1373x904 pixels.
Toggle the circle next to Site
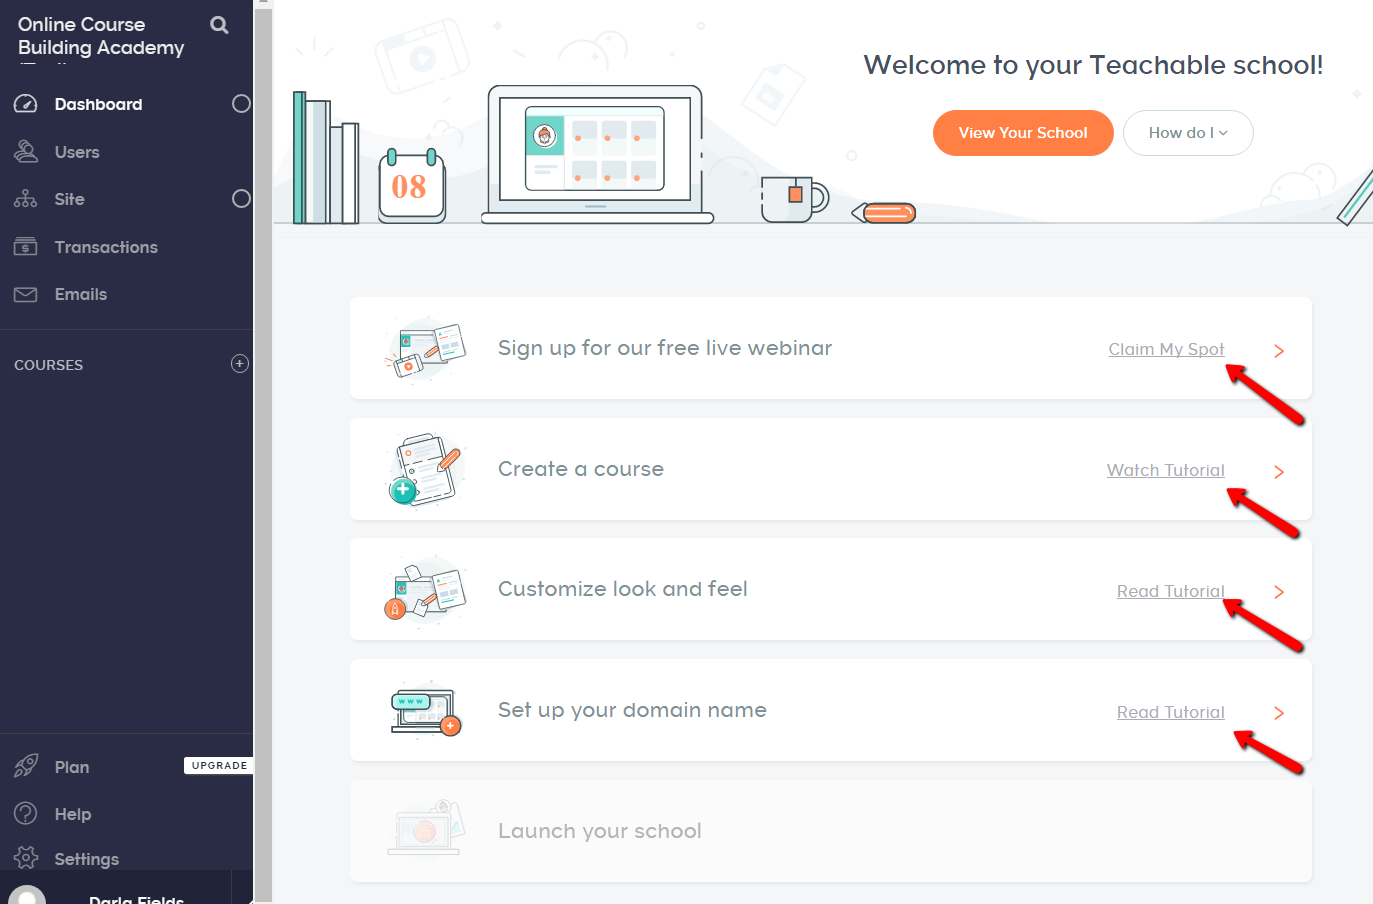(241, 199)
